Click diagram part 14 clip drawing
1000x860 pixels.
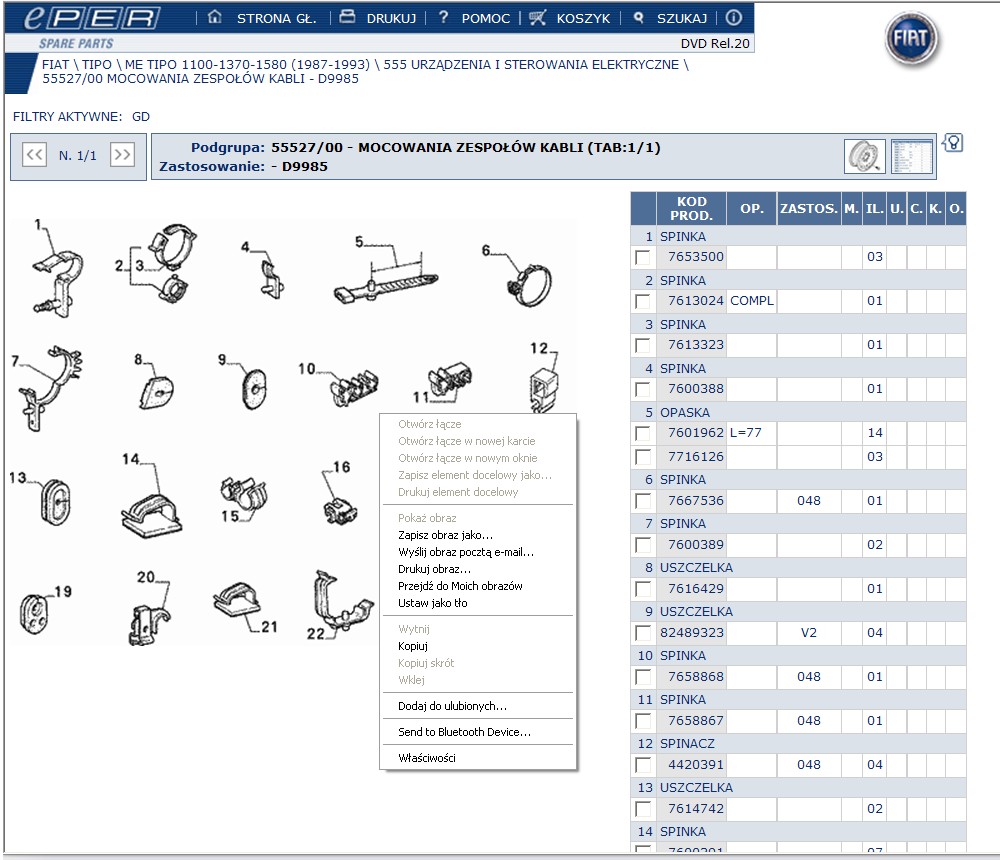pyautogui.click(x=152, y=514)
